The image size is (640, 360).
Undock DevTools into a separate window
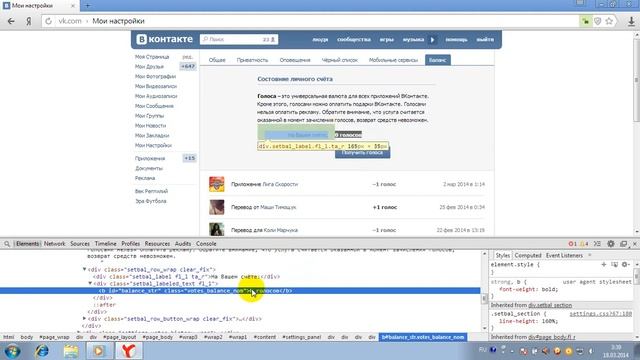(623, 244)
